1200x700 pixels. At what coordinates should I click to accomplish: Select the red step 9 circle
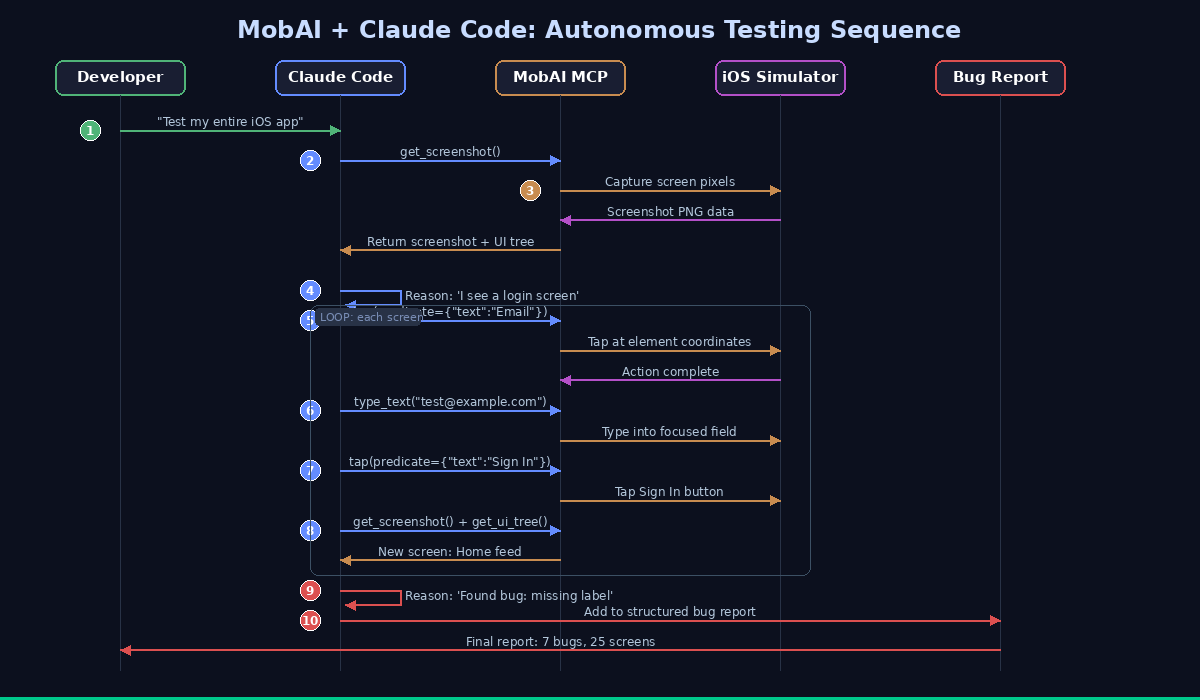coord(310,591)
